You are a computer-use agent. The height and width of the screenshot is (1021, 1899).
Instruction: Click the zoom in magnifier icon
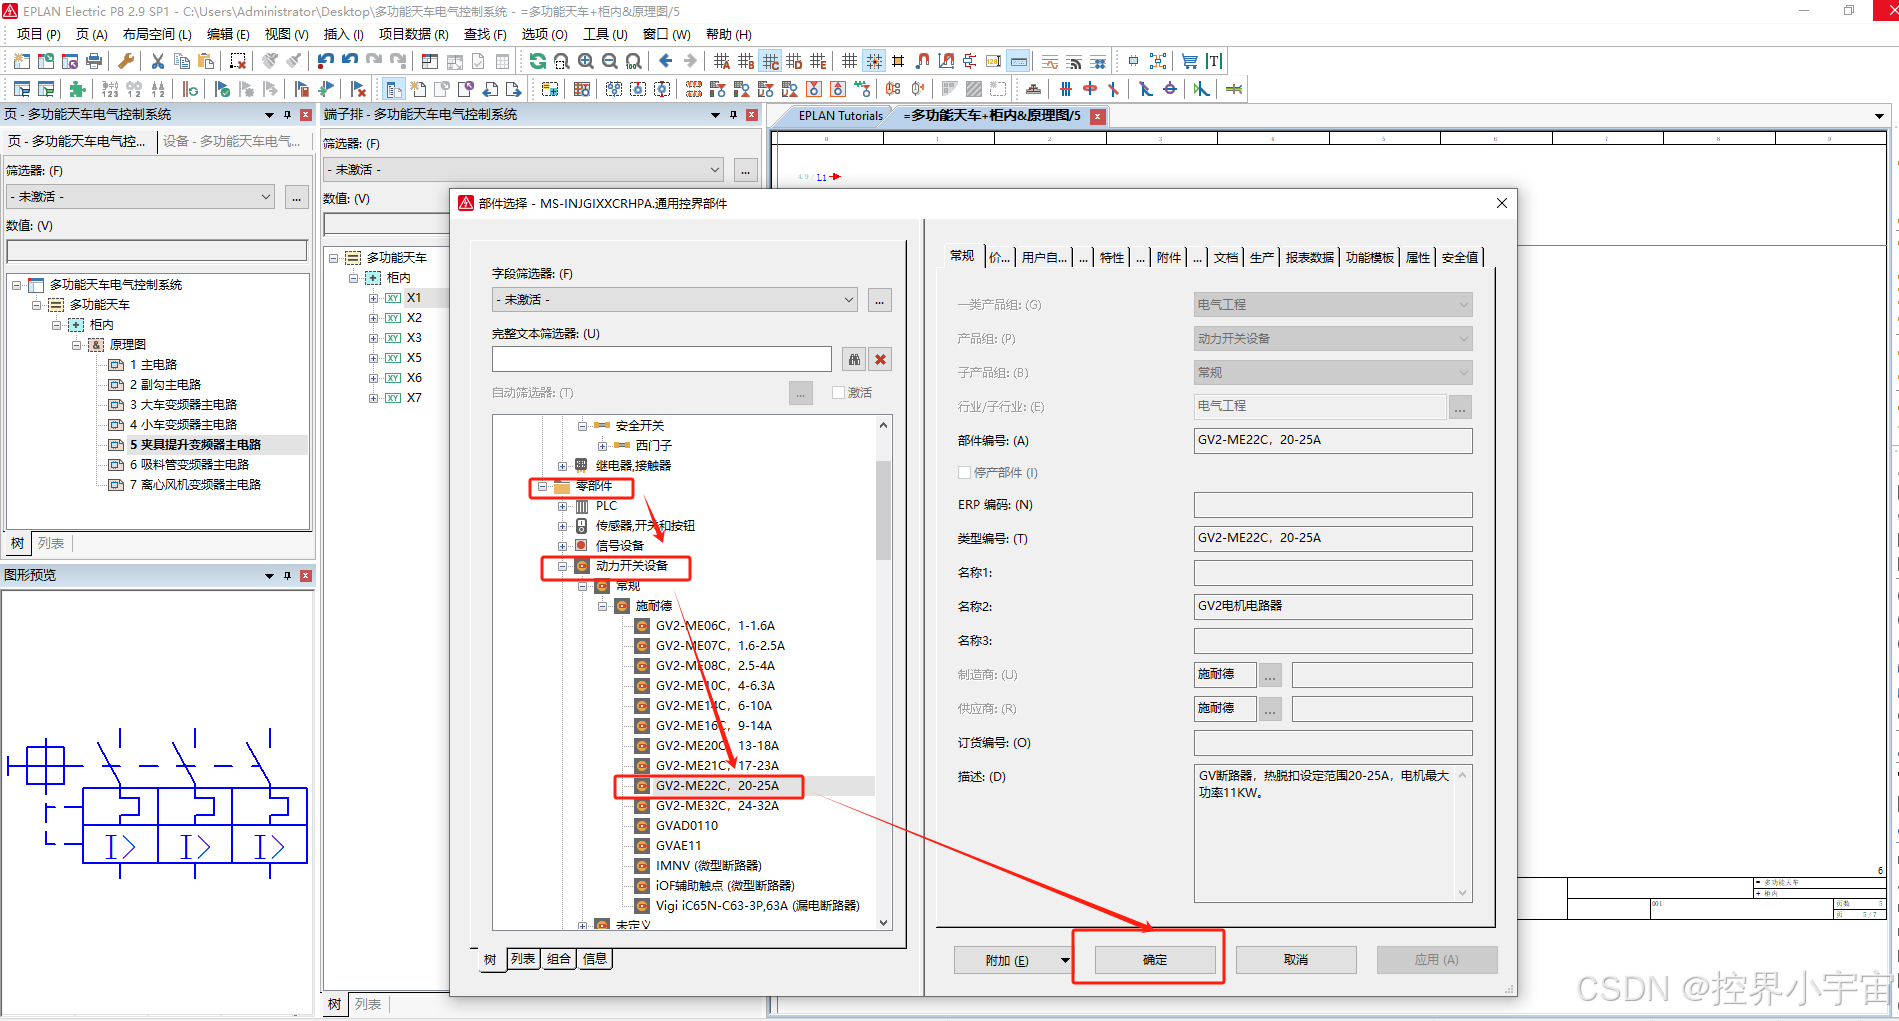586,61
